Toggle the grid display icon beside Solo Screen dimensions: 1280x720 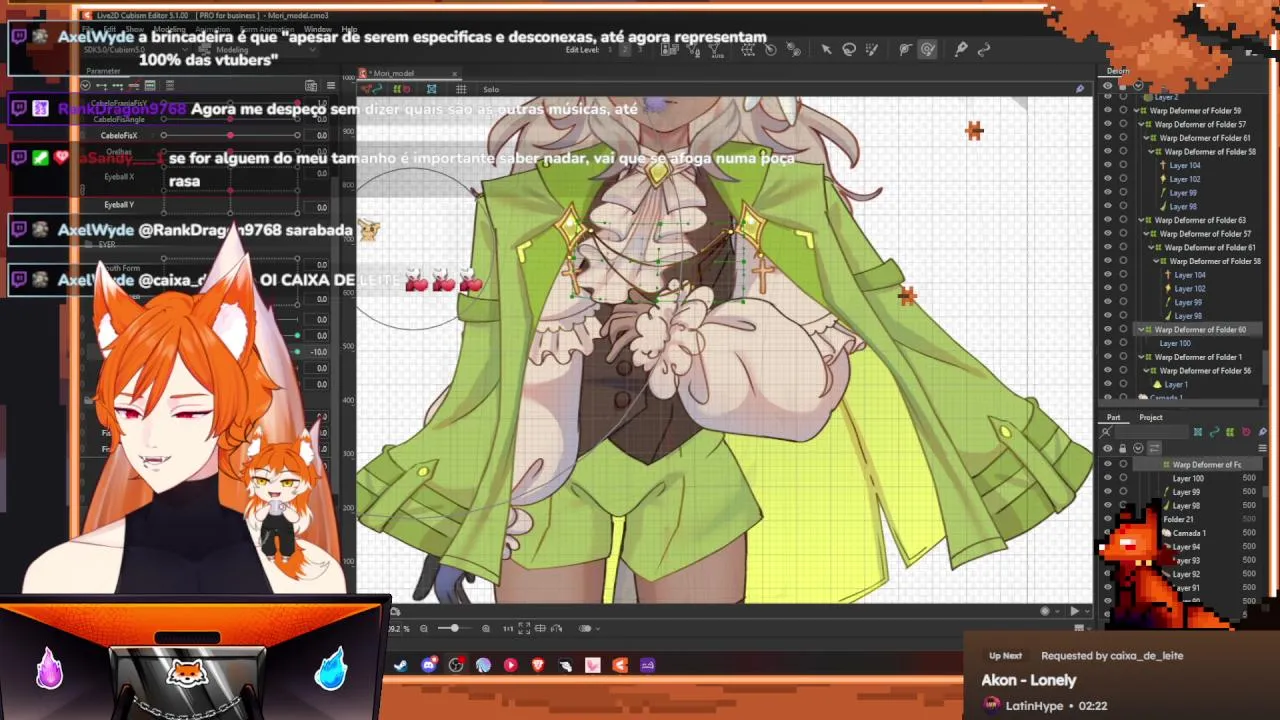(x=461, y=89)
